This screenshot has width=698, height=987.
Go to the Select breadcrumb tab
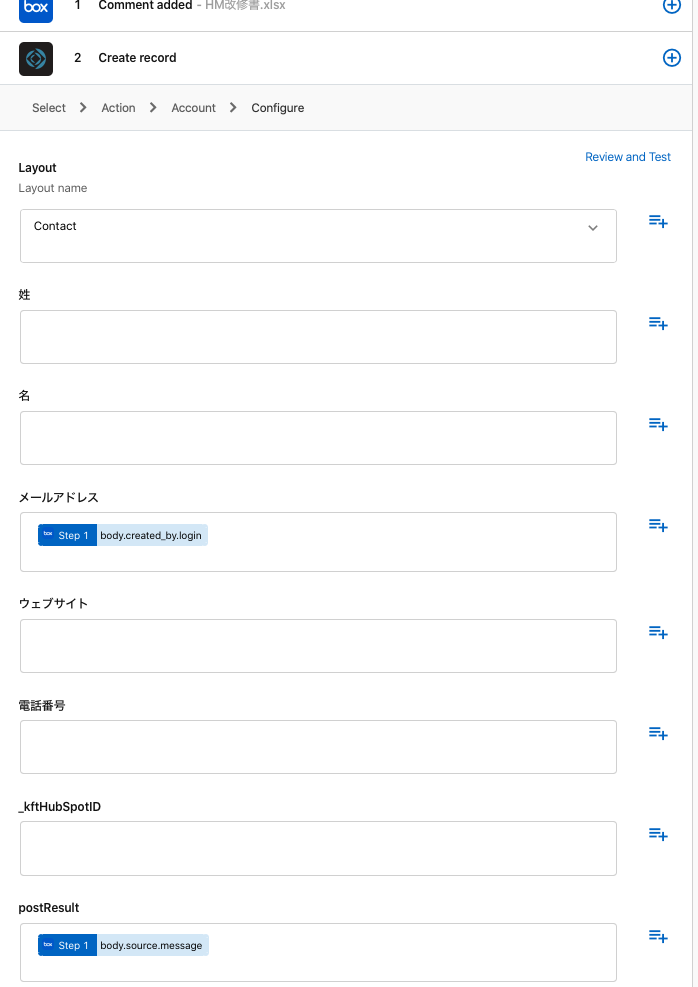49,108
